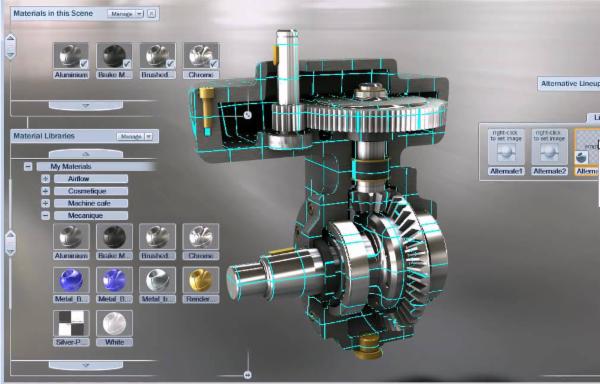Choose the checkered Silver-P material
600x384 pixels.
[x=71, y=323]
